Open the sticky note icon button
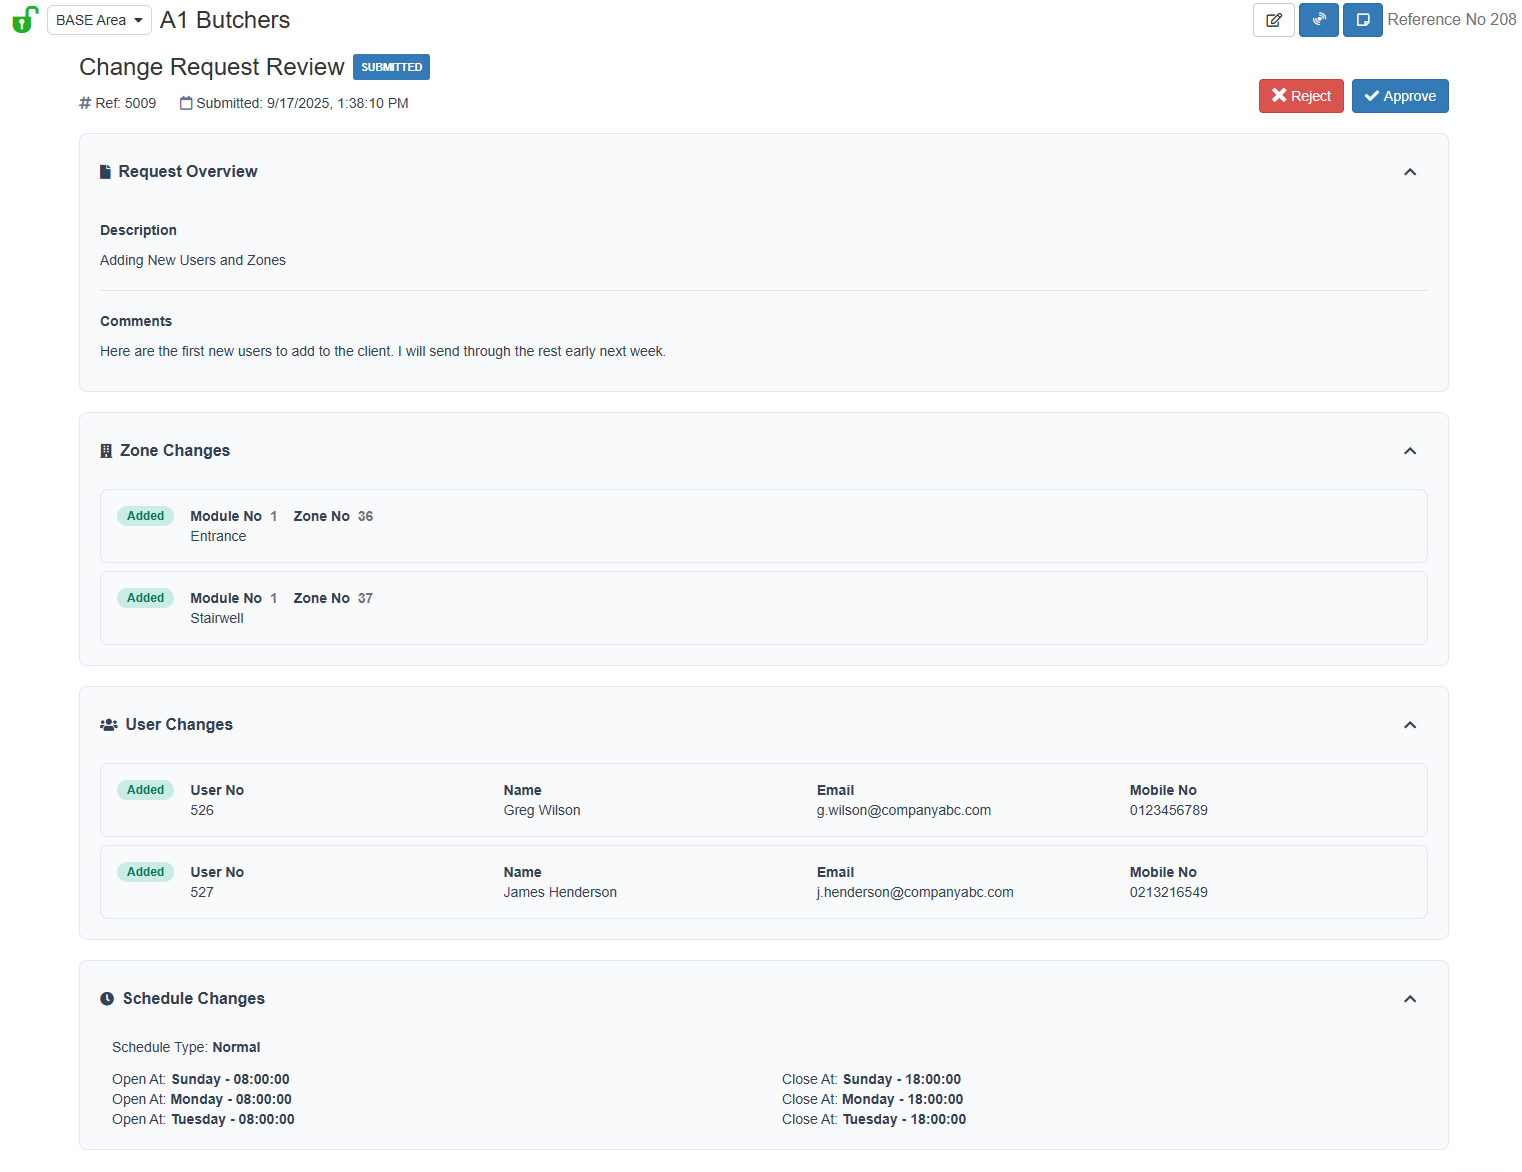Image resolution: width=1522 pixels, height=1172 pixels. click(x=1362, y=20)
